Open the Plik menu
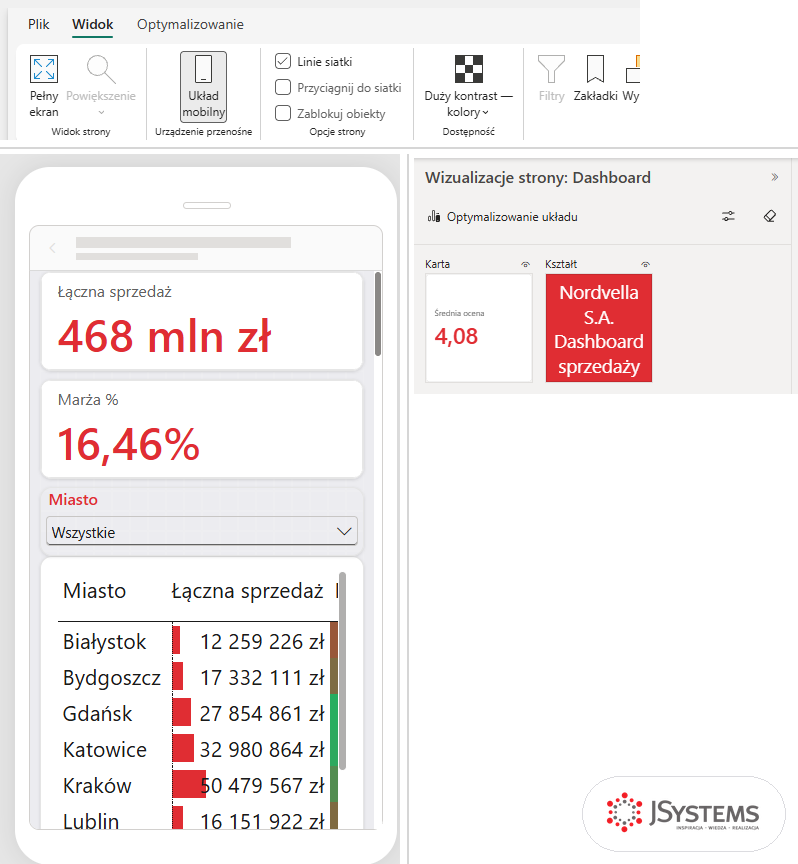Screen dimensions: 798x864 [39, 24]
